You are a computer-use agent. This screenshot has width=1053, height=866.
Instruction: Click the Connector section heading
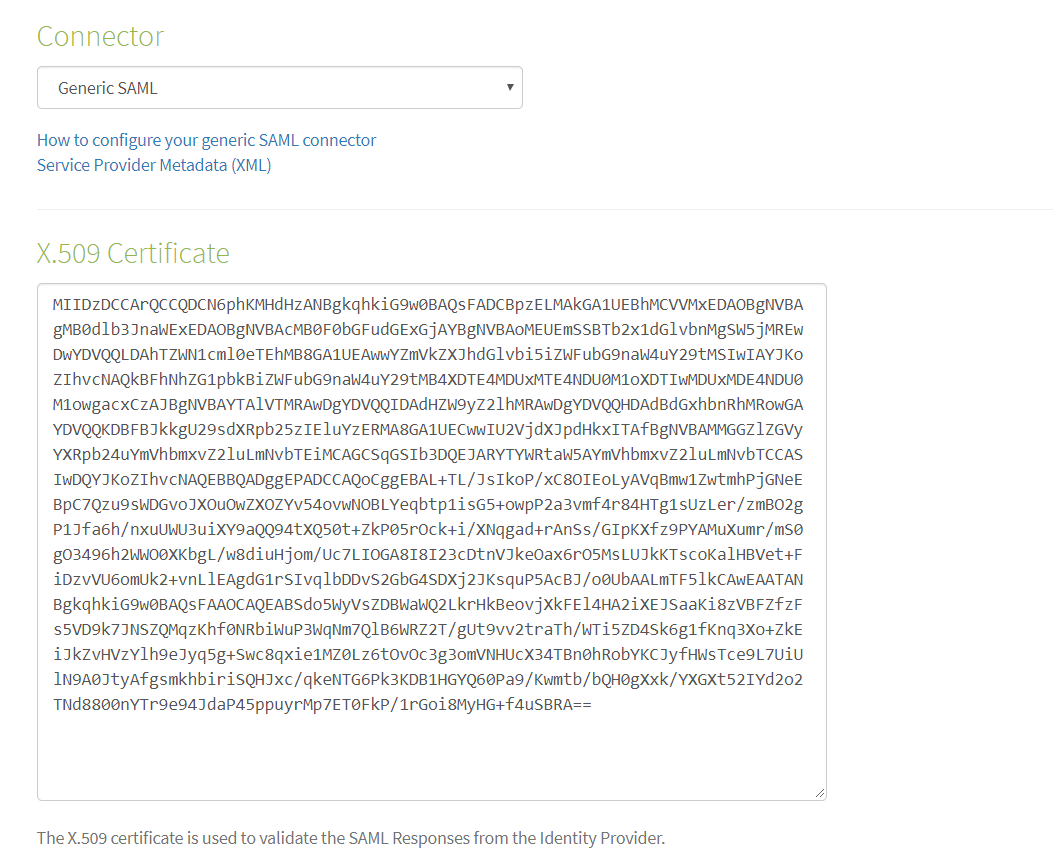point(100,36)
